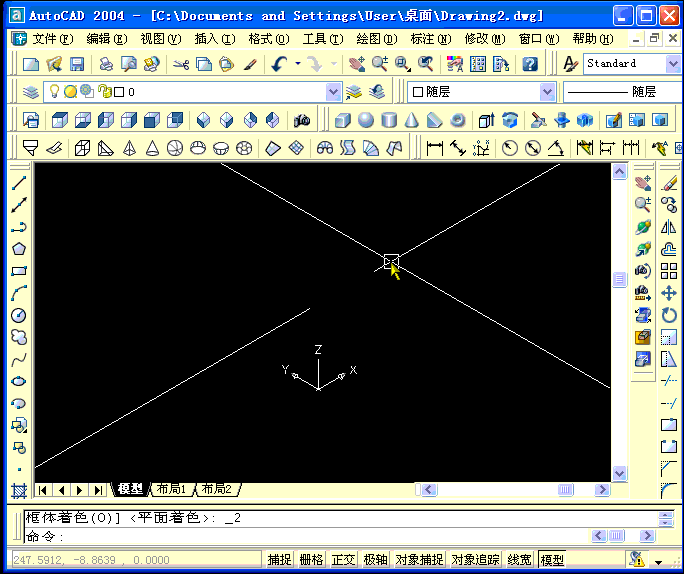The image size is (684, 574).
Task: Toggle layer 0 lightbulb on/off
Action: [x=54, y=91]
